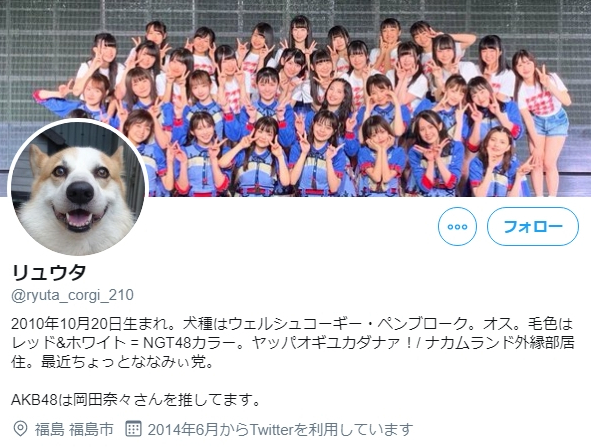Click the リュウタ display name

click(x=49, y=272)
